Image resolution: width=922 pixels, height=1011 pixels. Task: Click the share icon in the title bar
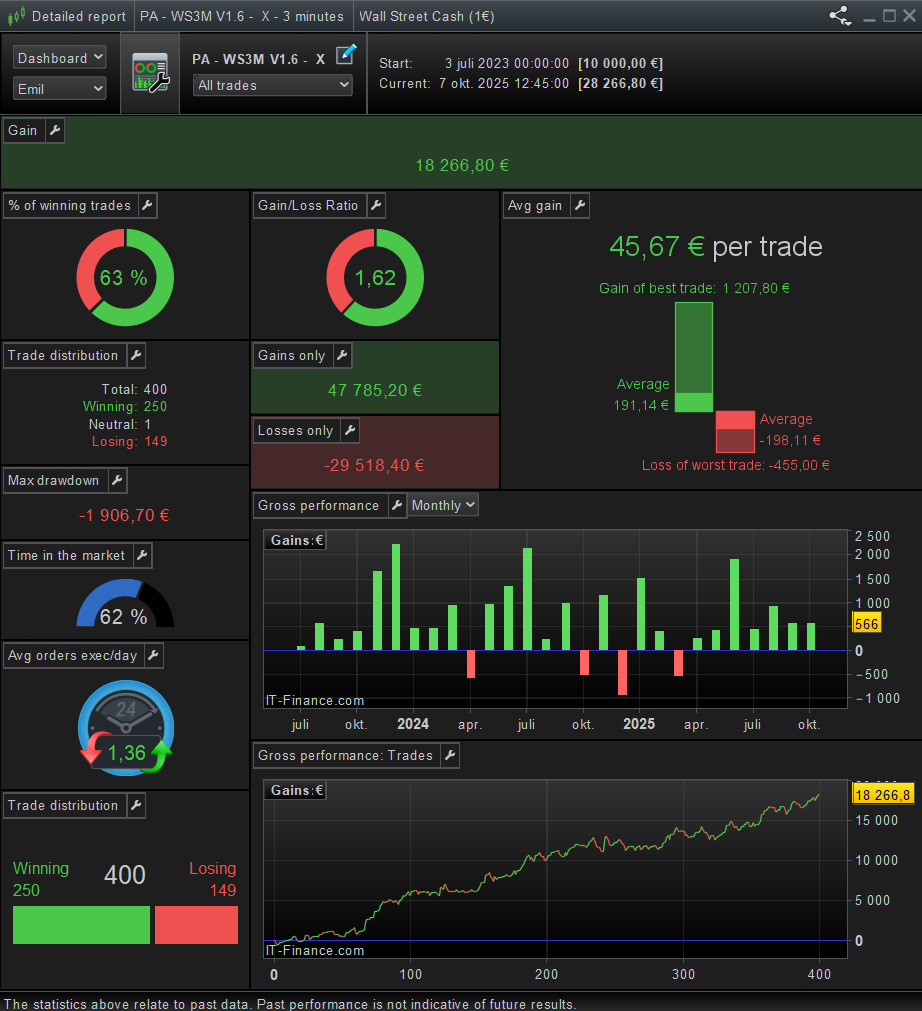pyautogui.click(x=840, y=16)
